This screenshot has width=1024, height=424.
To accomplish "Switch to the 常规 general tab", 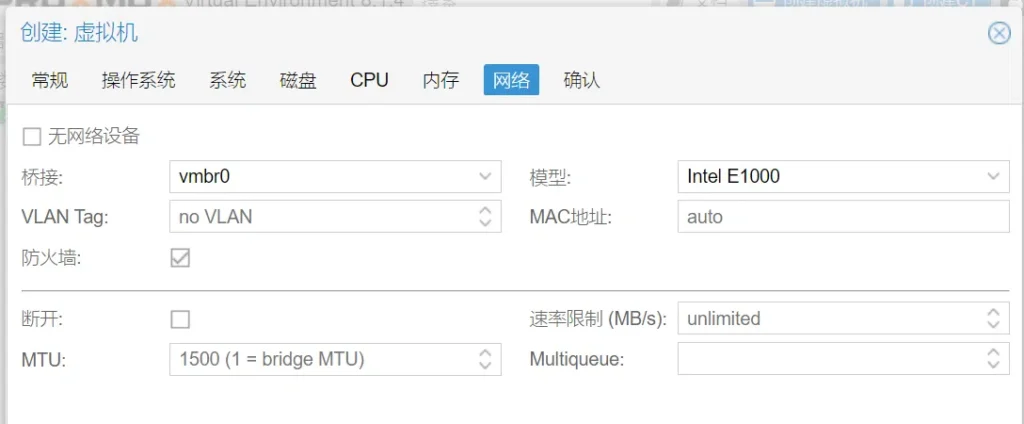I will point(50,80).
